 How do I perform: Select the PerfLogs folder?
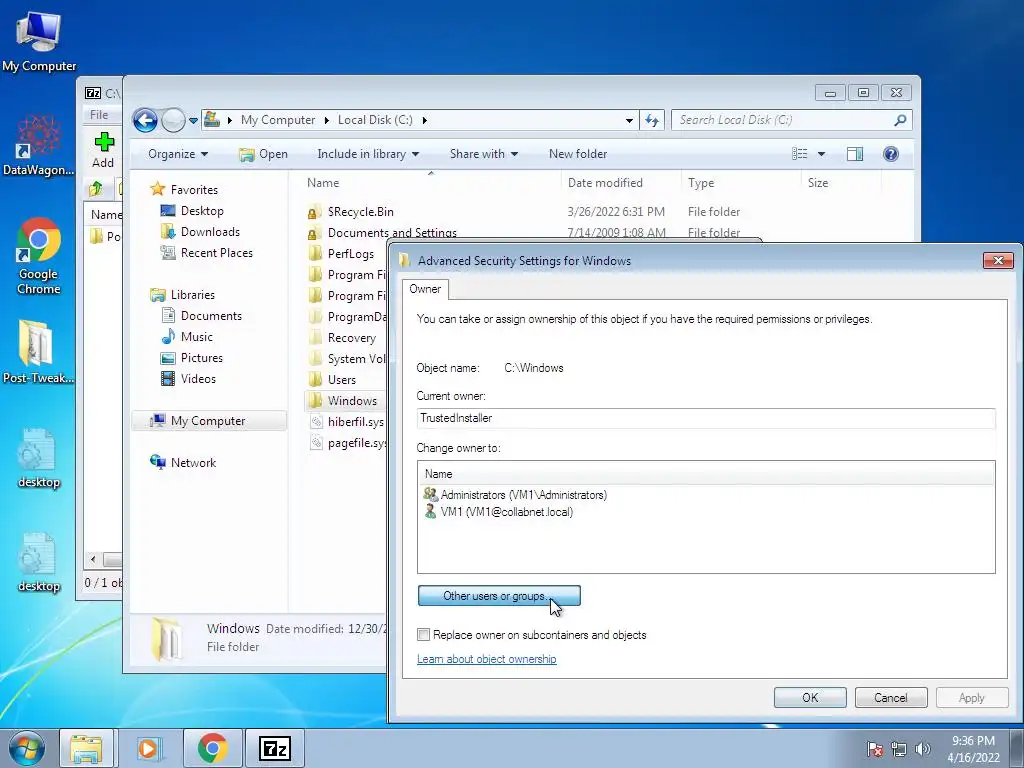point(351,253)
